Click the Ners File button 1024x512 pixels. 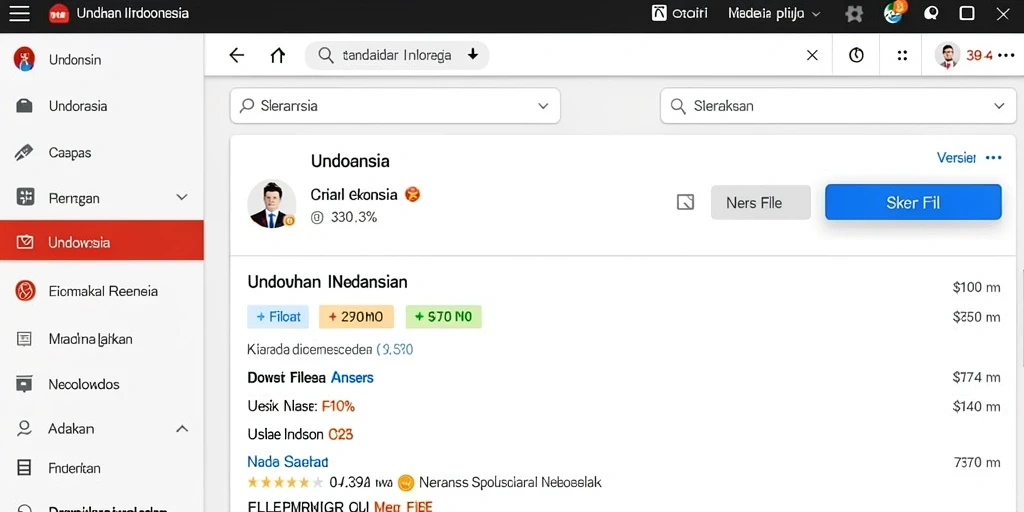click(x=761, y=202)
